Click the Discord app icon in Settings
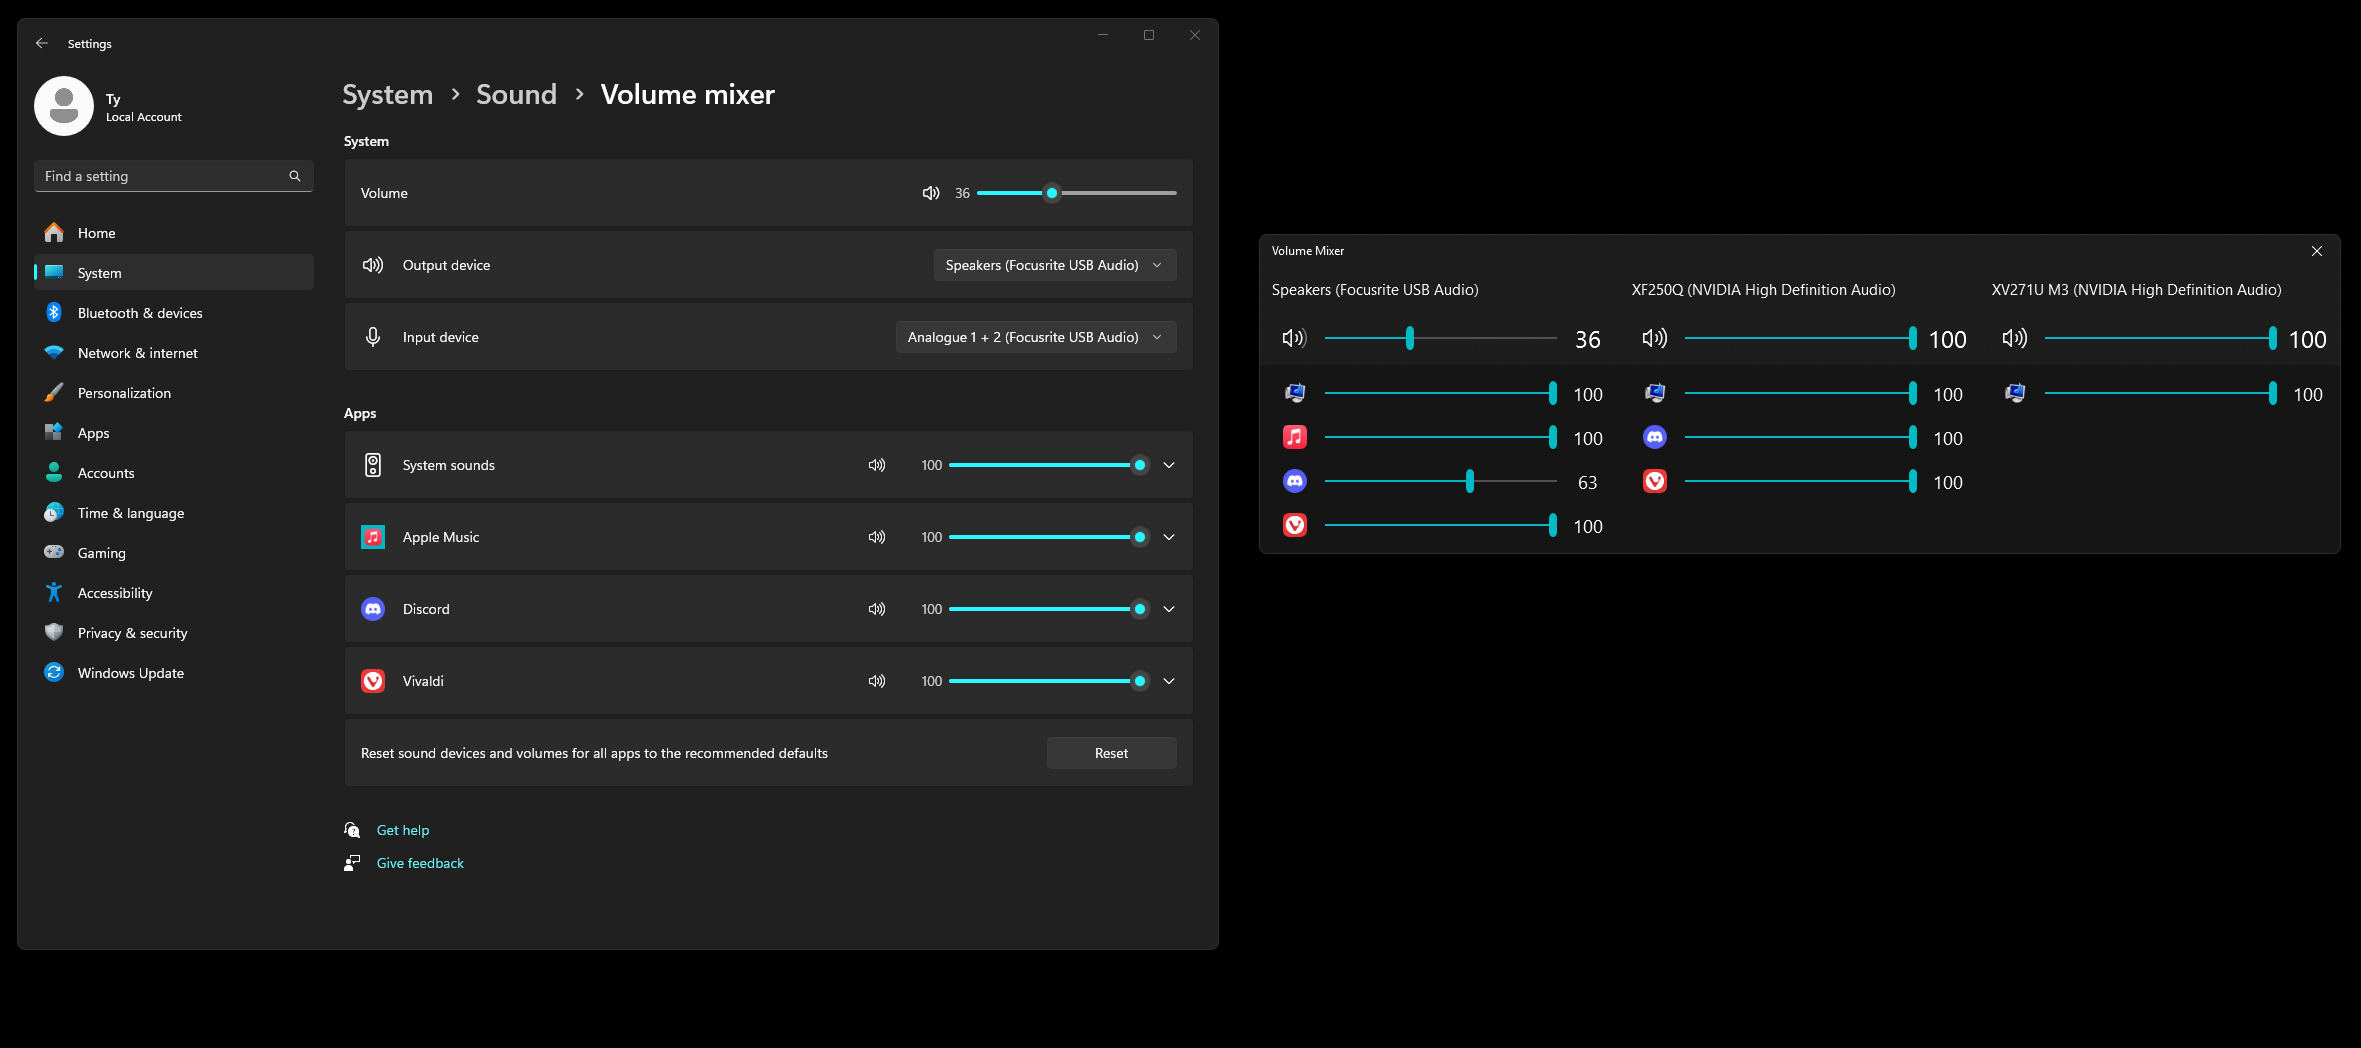This screenshot has height=1048, width=2361. (x=373, y=609)
